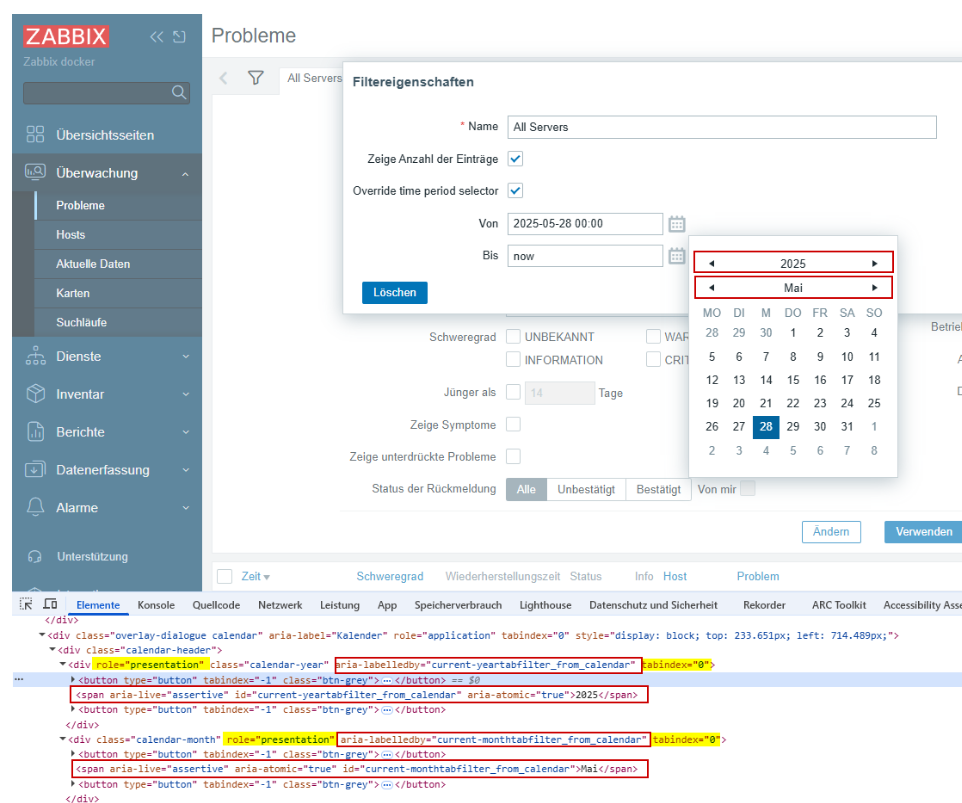The width and height of the screenshot is (962, 803).
Task: Click the Überwachung monitoring icon
Action: [36, 172]
